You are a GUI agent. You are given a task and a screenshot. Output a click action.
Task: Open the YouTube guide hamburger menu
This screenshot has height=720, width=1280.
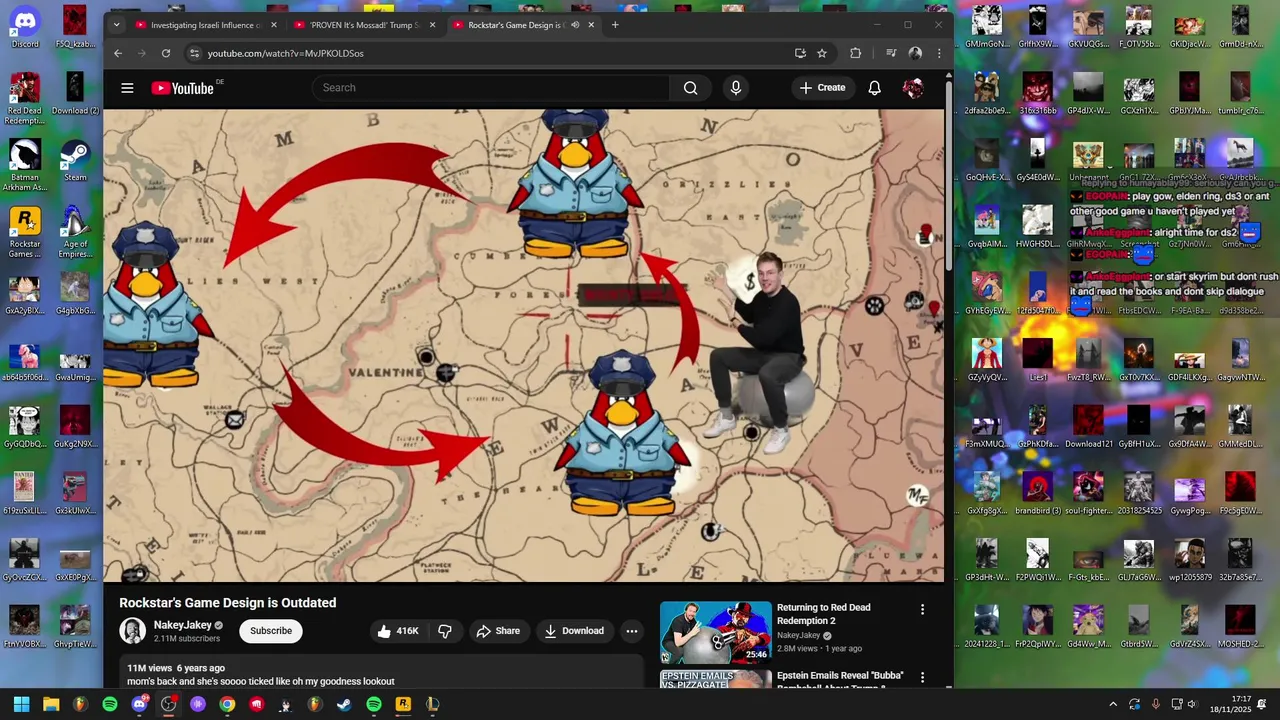[127, 88]
